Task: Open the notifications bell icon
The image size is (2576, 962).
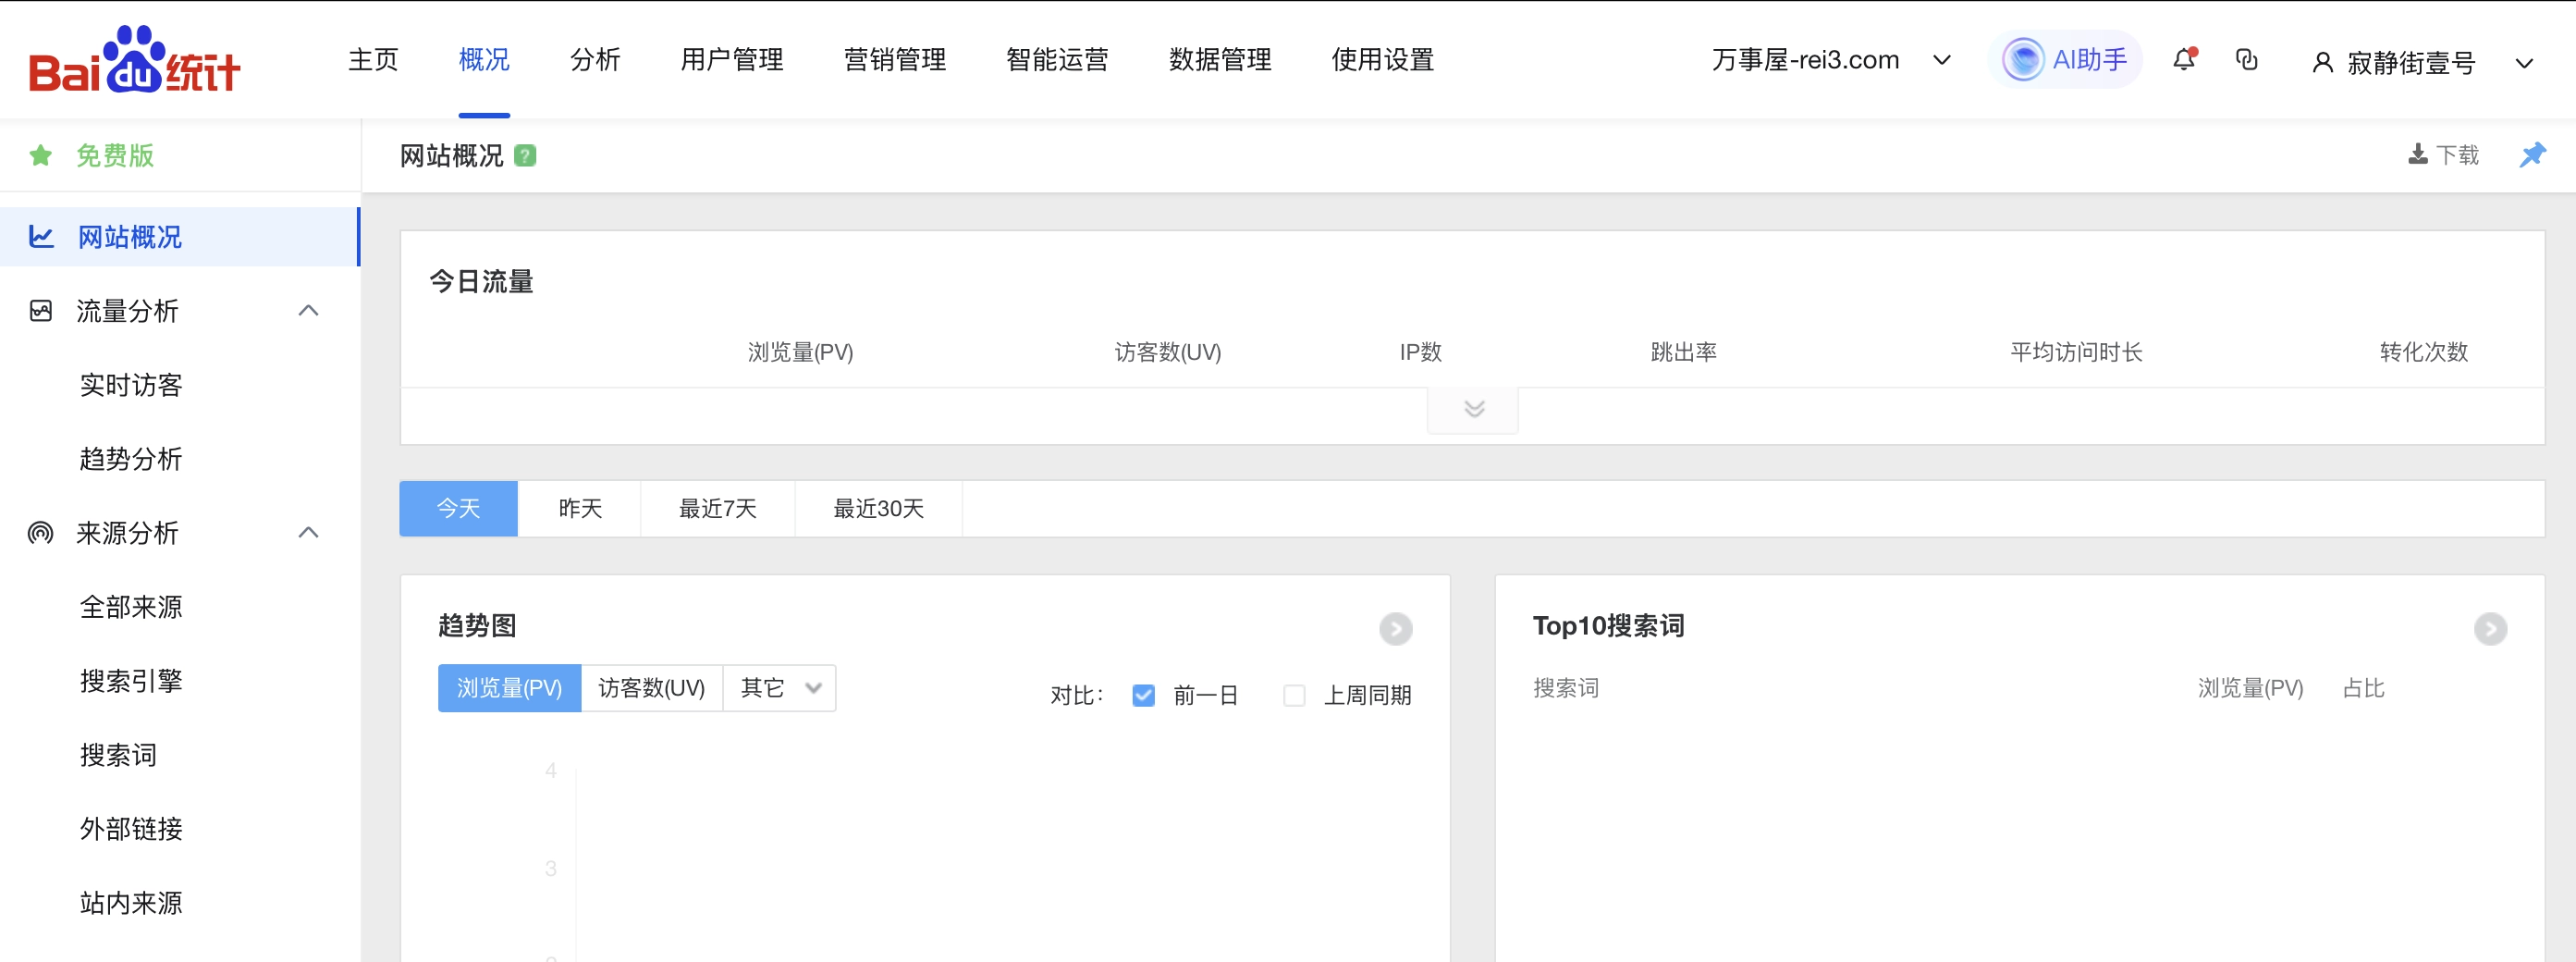Action: (2184, 60)
